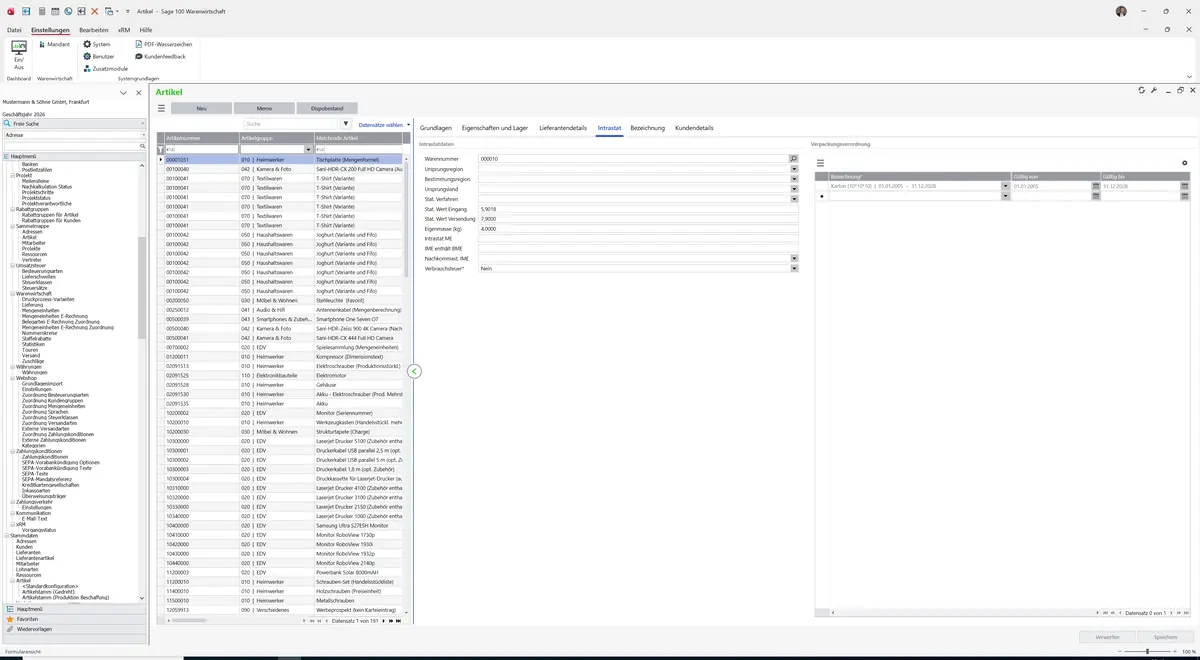Open calendar picker for Gültig bis 31.12.2028
The width and height of the screenshot is (1200, 660).
(1185, 186)
